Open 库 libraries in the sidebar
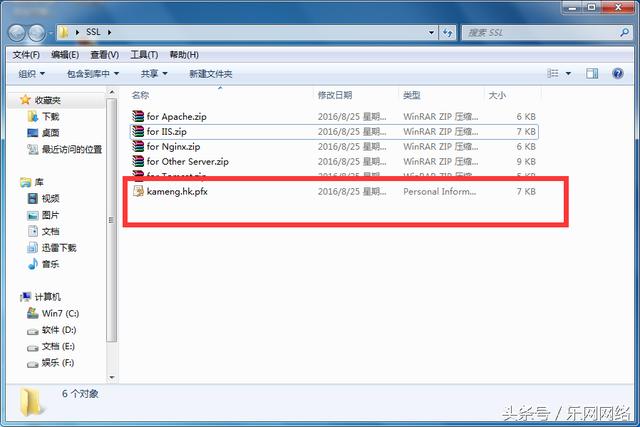Viewport: 640px width, 427px height. coord(32,182)
